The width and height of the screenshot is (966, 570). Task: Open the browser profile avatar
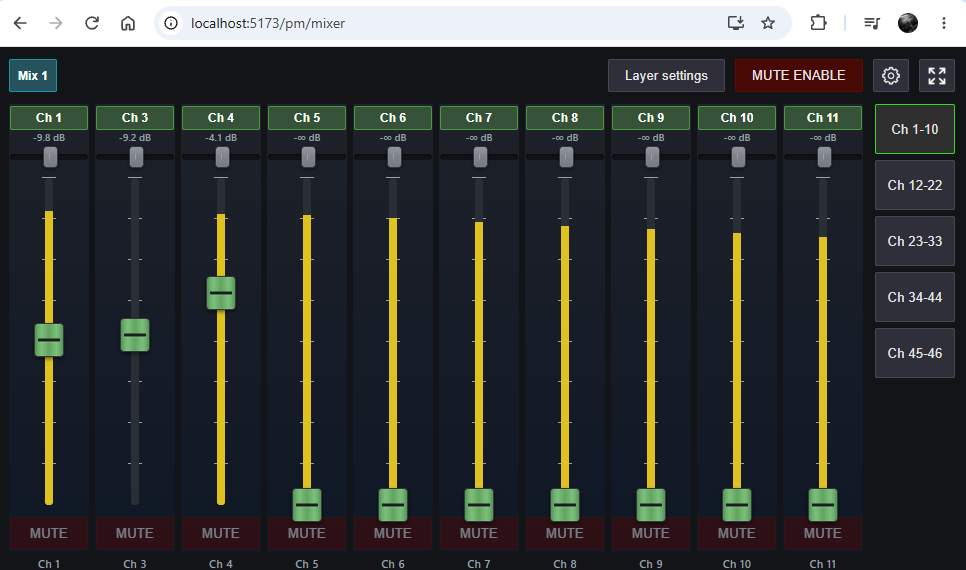[x=907, y=23]
